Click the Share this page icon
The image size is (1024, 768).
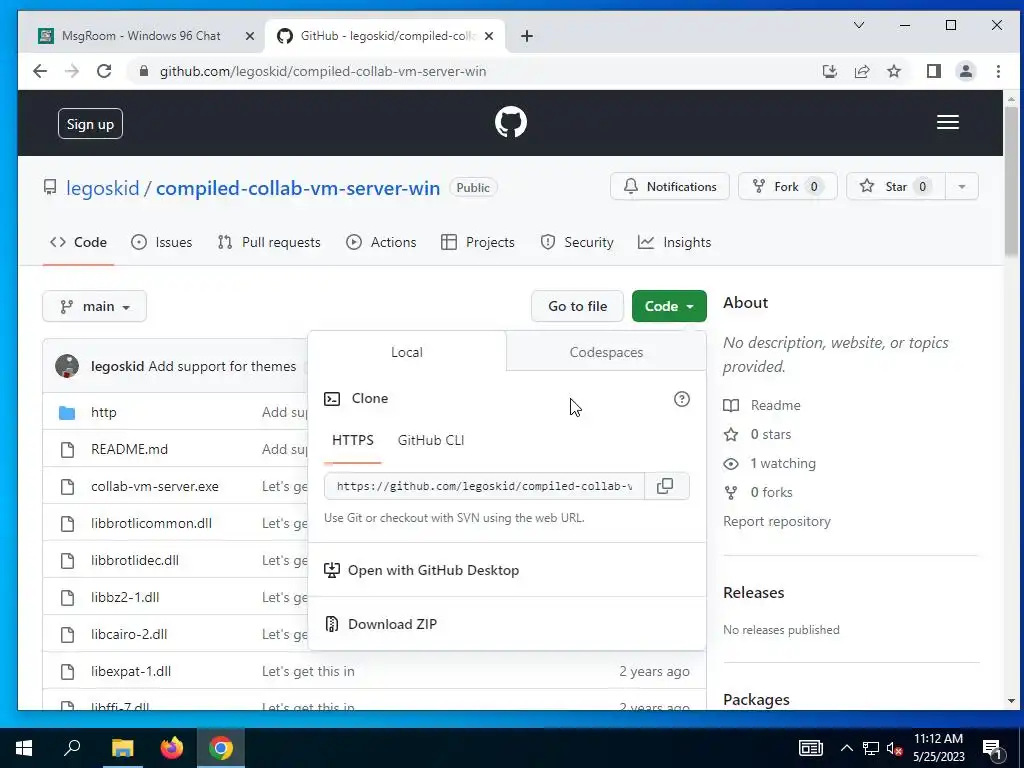tap(861, 71)
